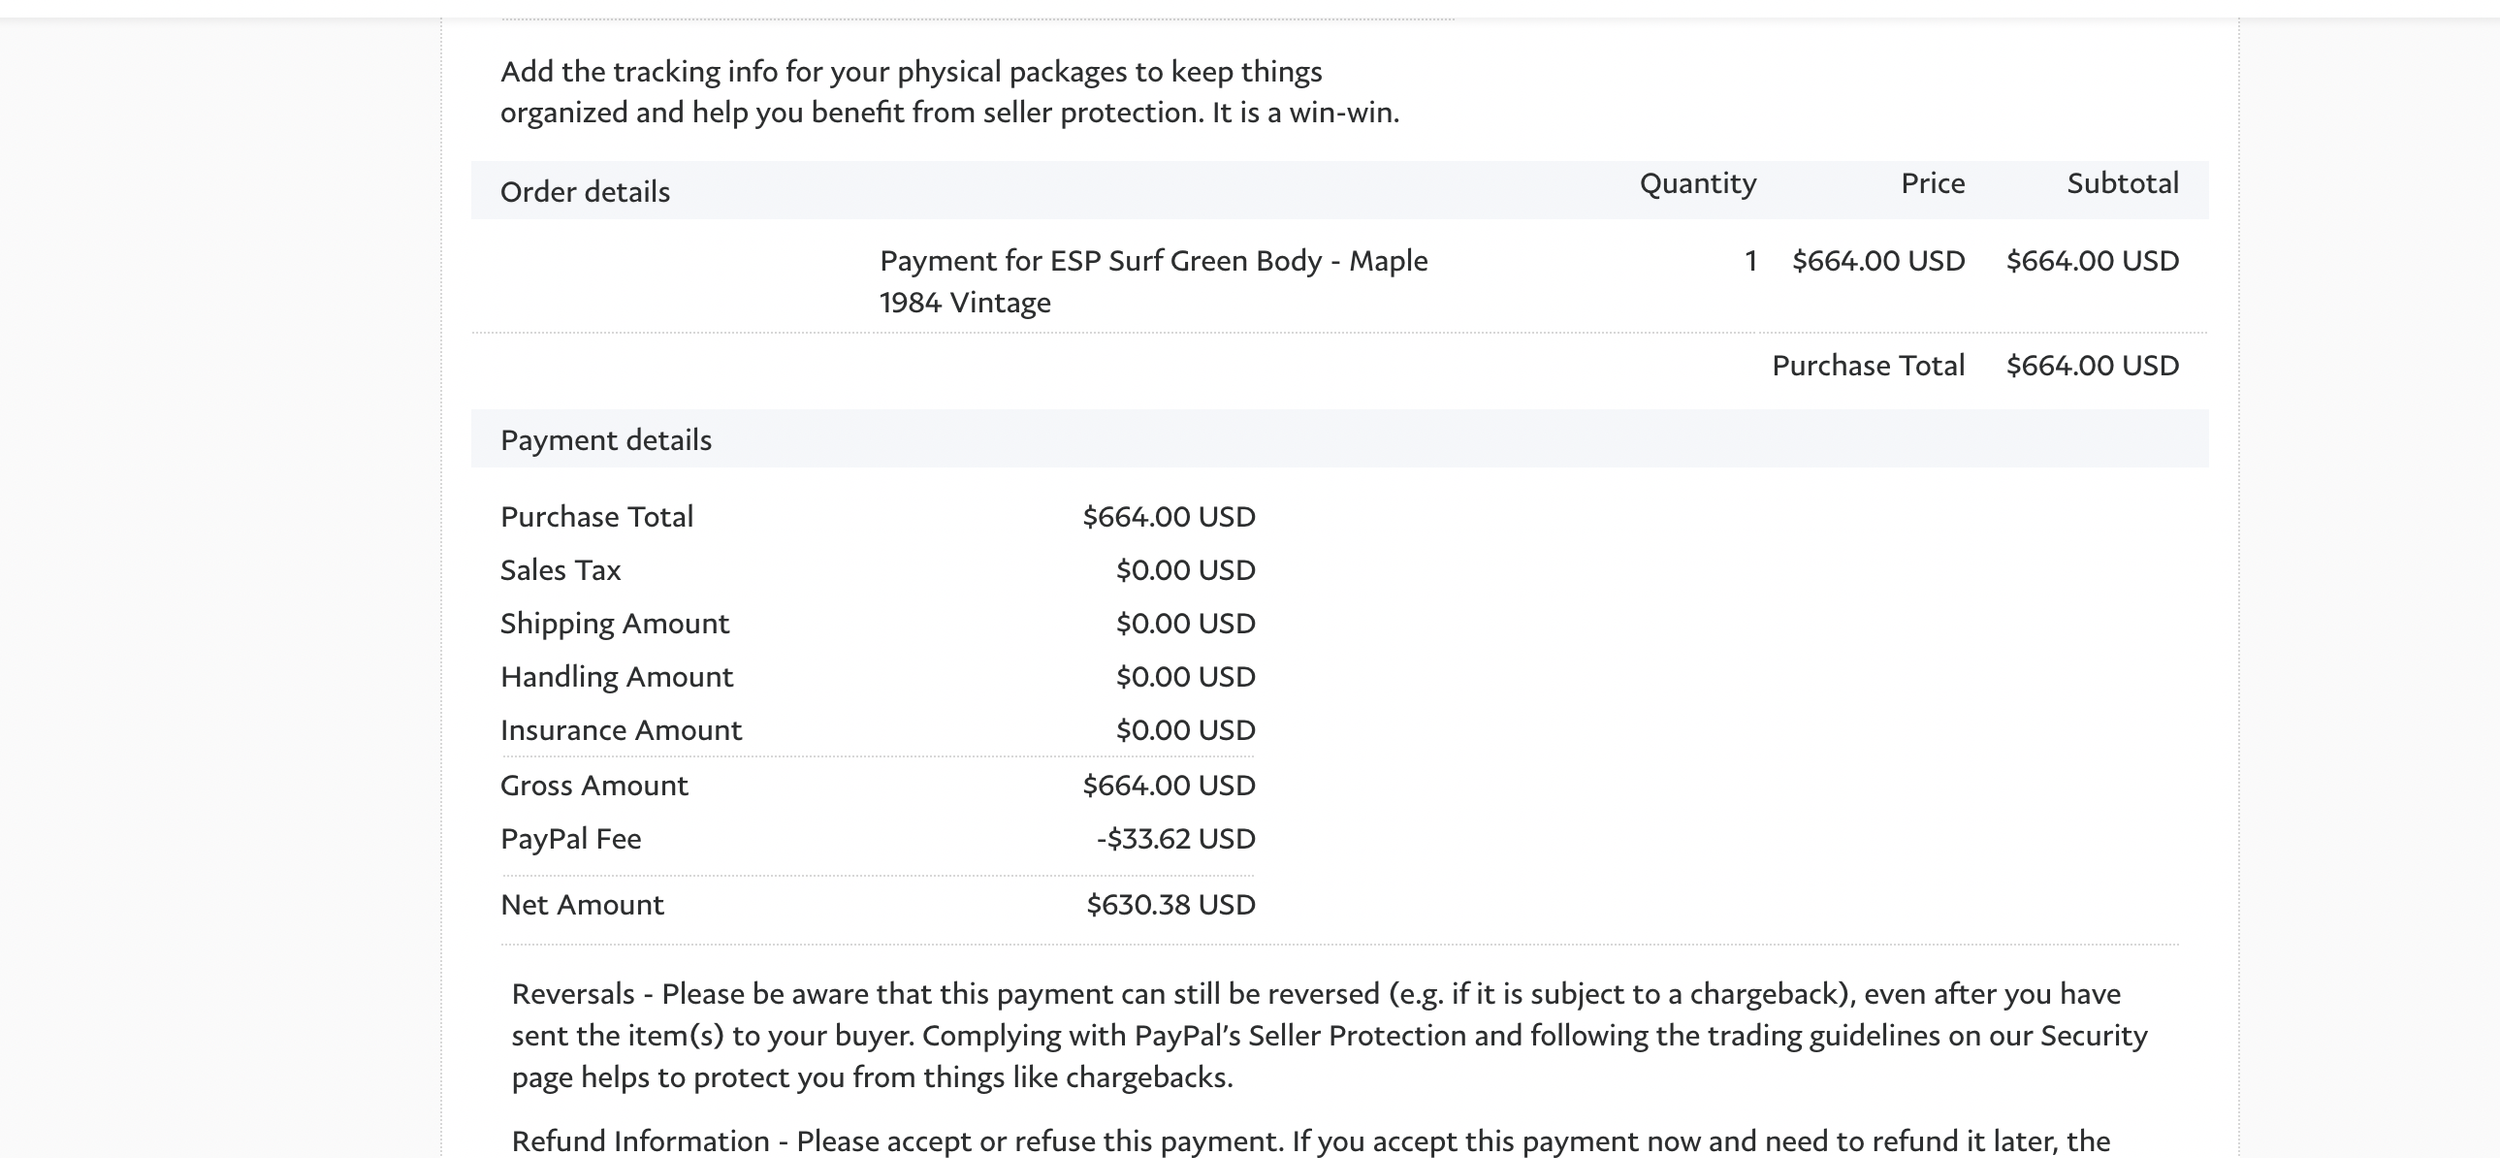Click the Quantity column header
The height and width of the screenshot is (1158, 2500).
click(x=1697, y=183)
